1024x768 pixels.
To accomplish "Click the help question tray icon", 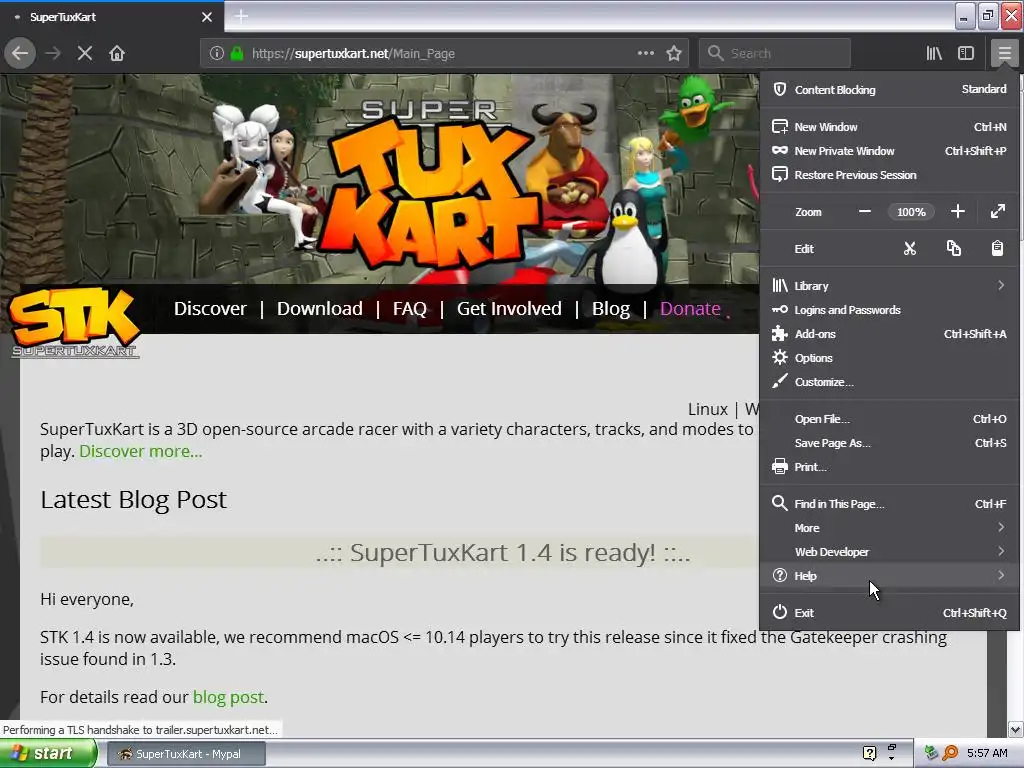I will click(x=869, y=753).
